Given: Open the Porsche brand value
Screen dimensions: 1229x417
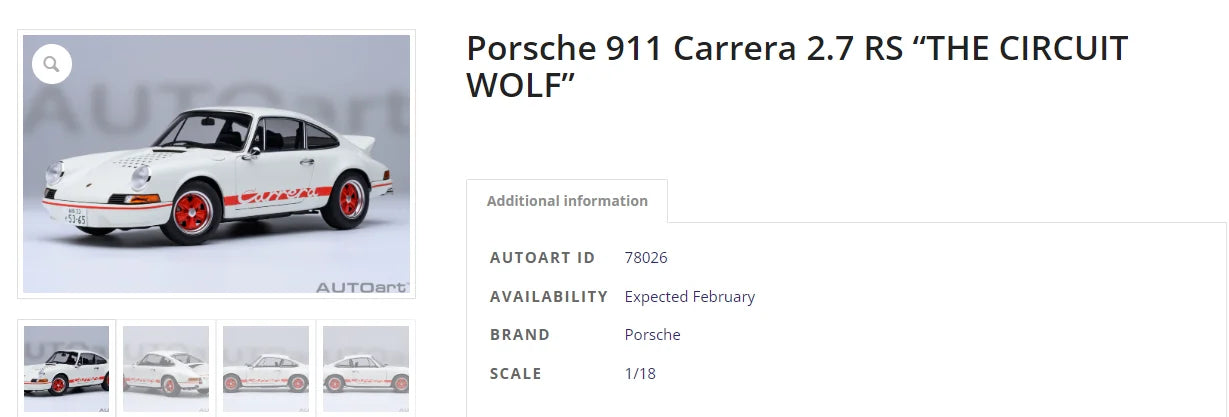Looking at the screenshot, I should [x=652, y=335].
